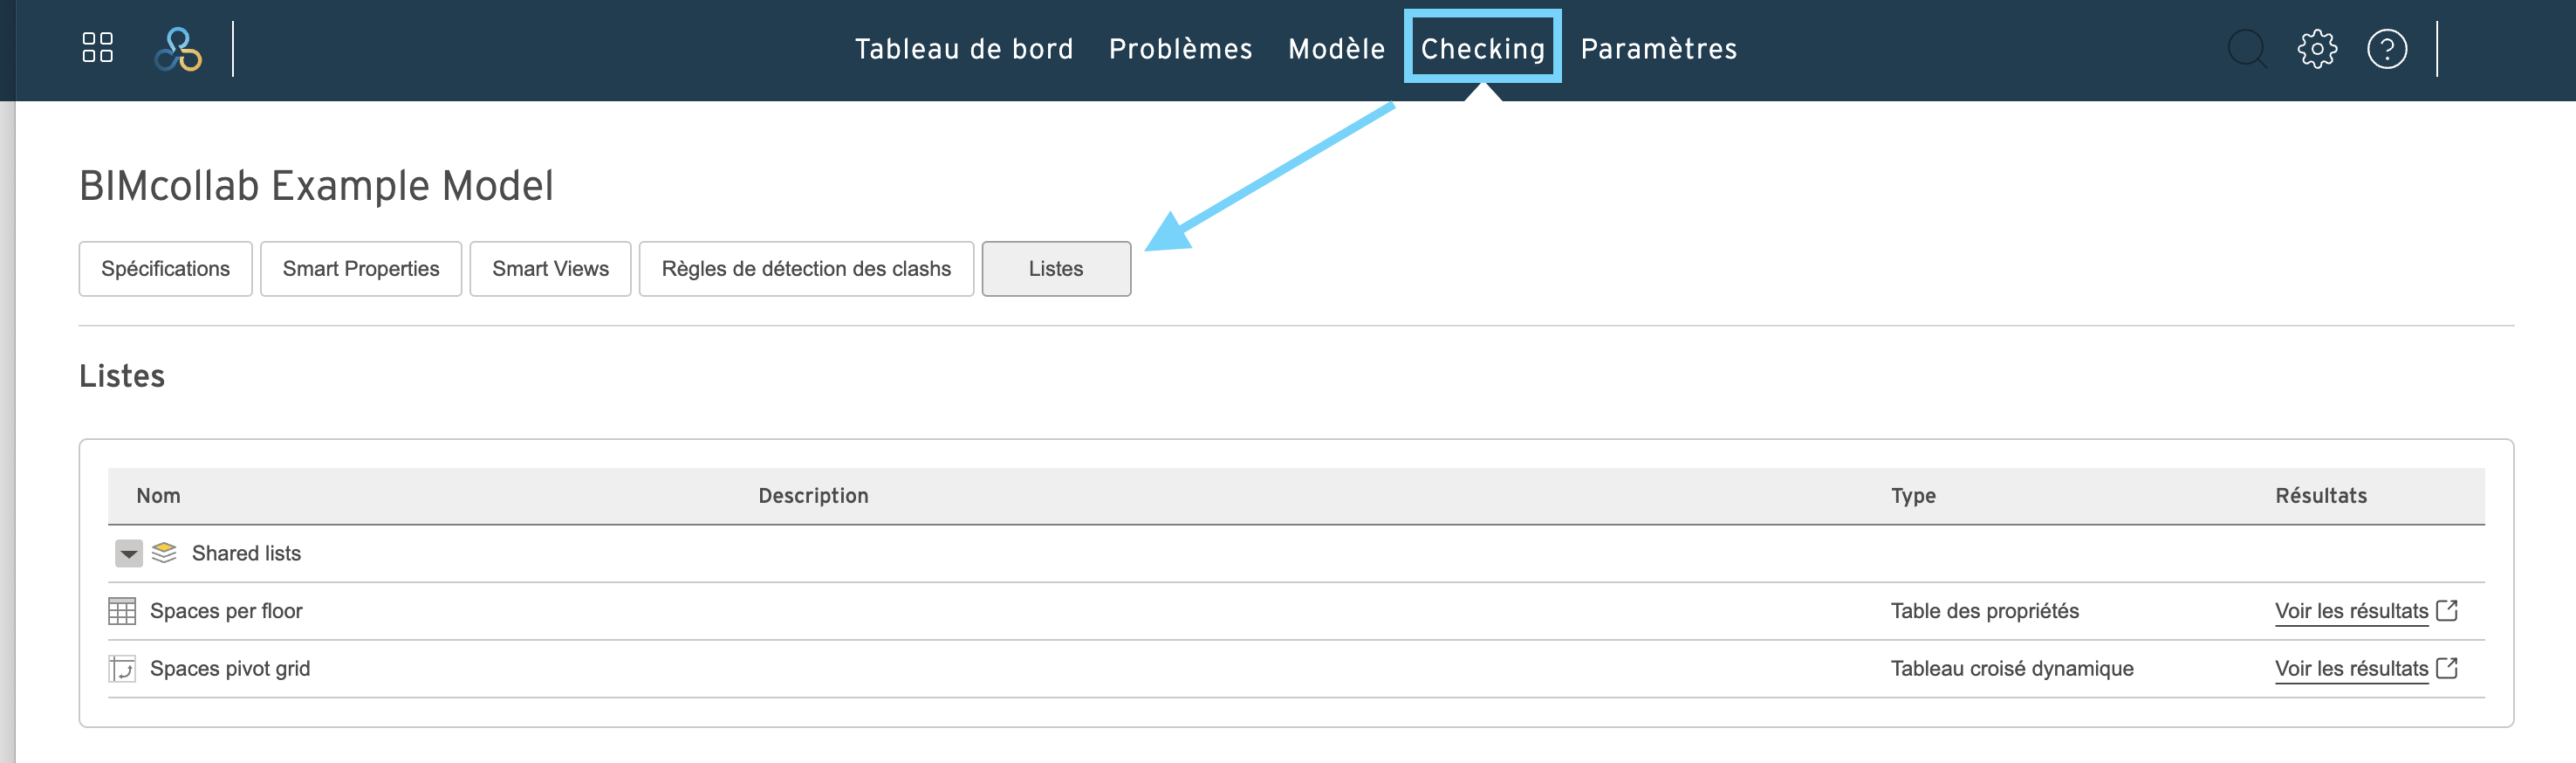Click the BIMcollab logo icon
This screenshot has width=2576, height=763.
click(x=178, y=49)
